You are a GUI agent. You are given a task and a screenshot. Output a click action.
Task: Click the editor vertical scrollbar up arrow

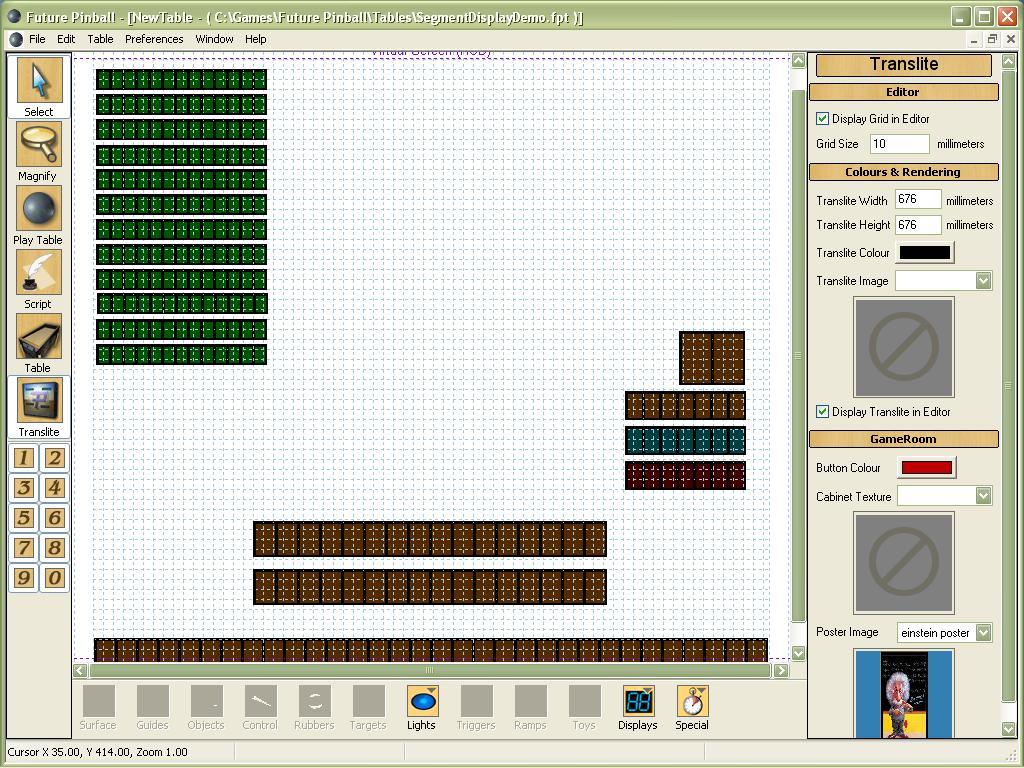(x=798, y=61)
